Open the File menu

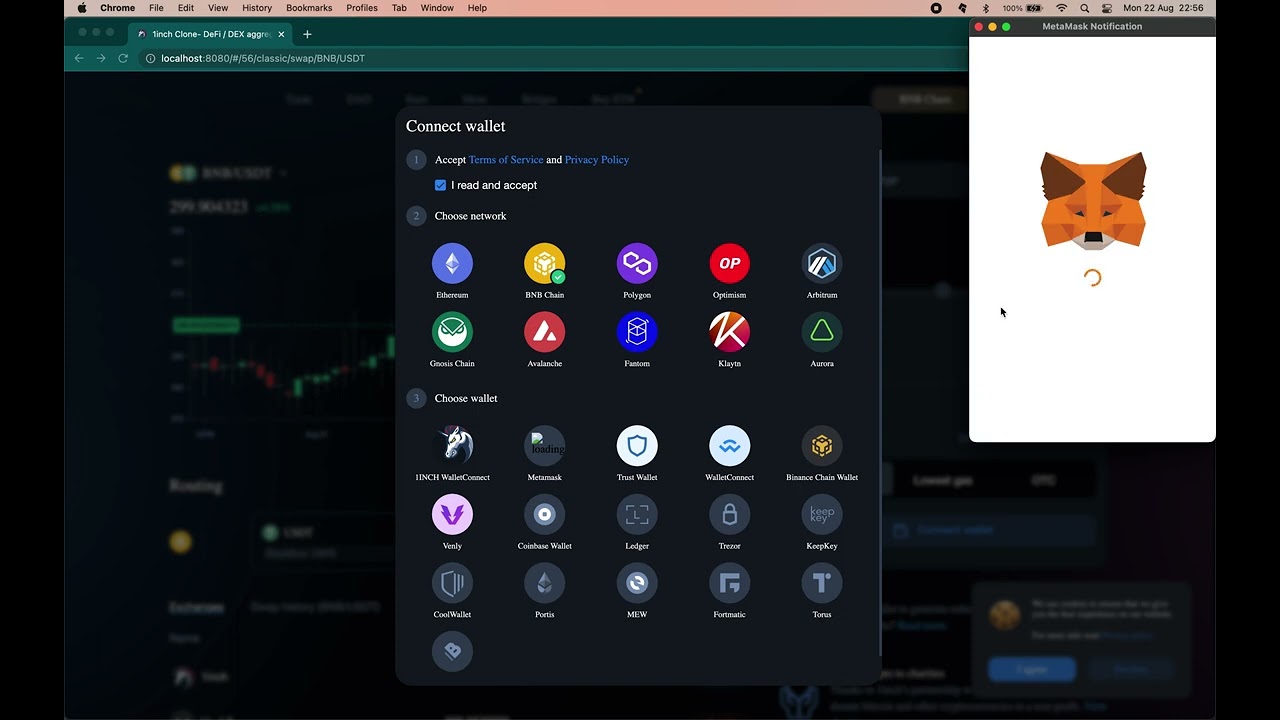[x=156, y=8]
